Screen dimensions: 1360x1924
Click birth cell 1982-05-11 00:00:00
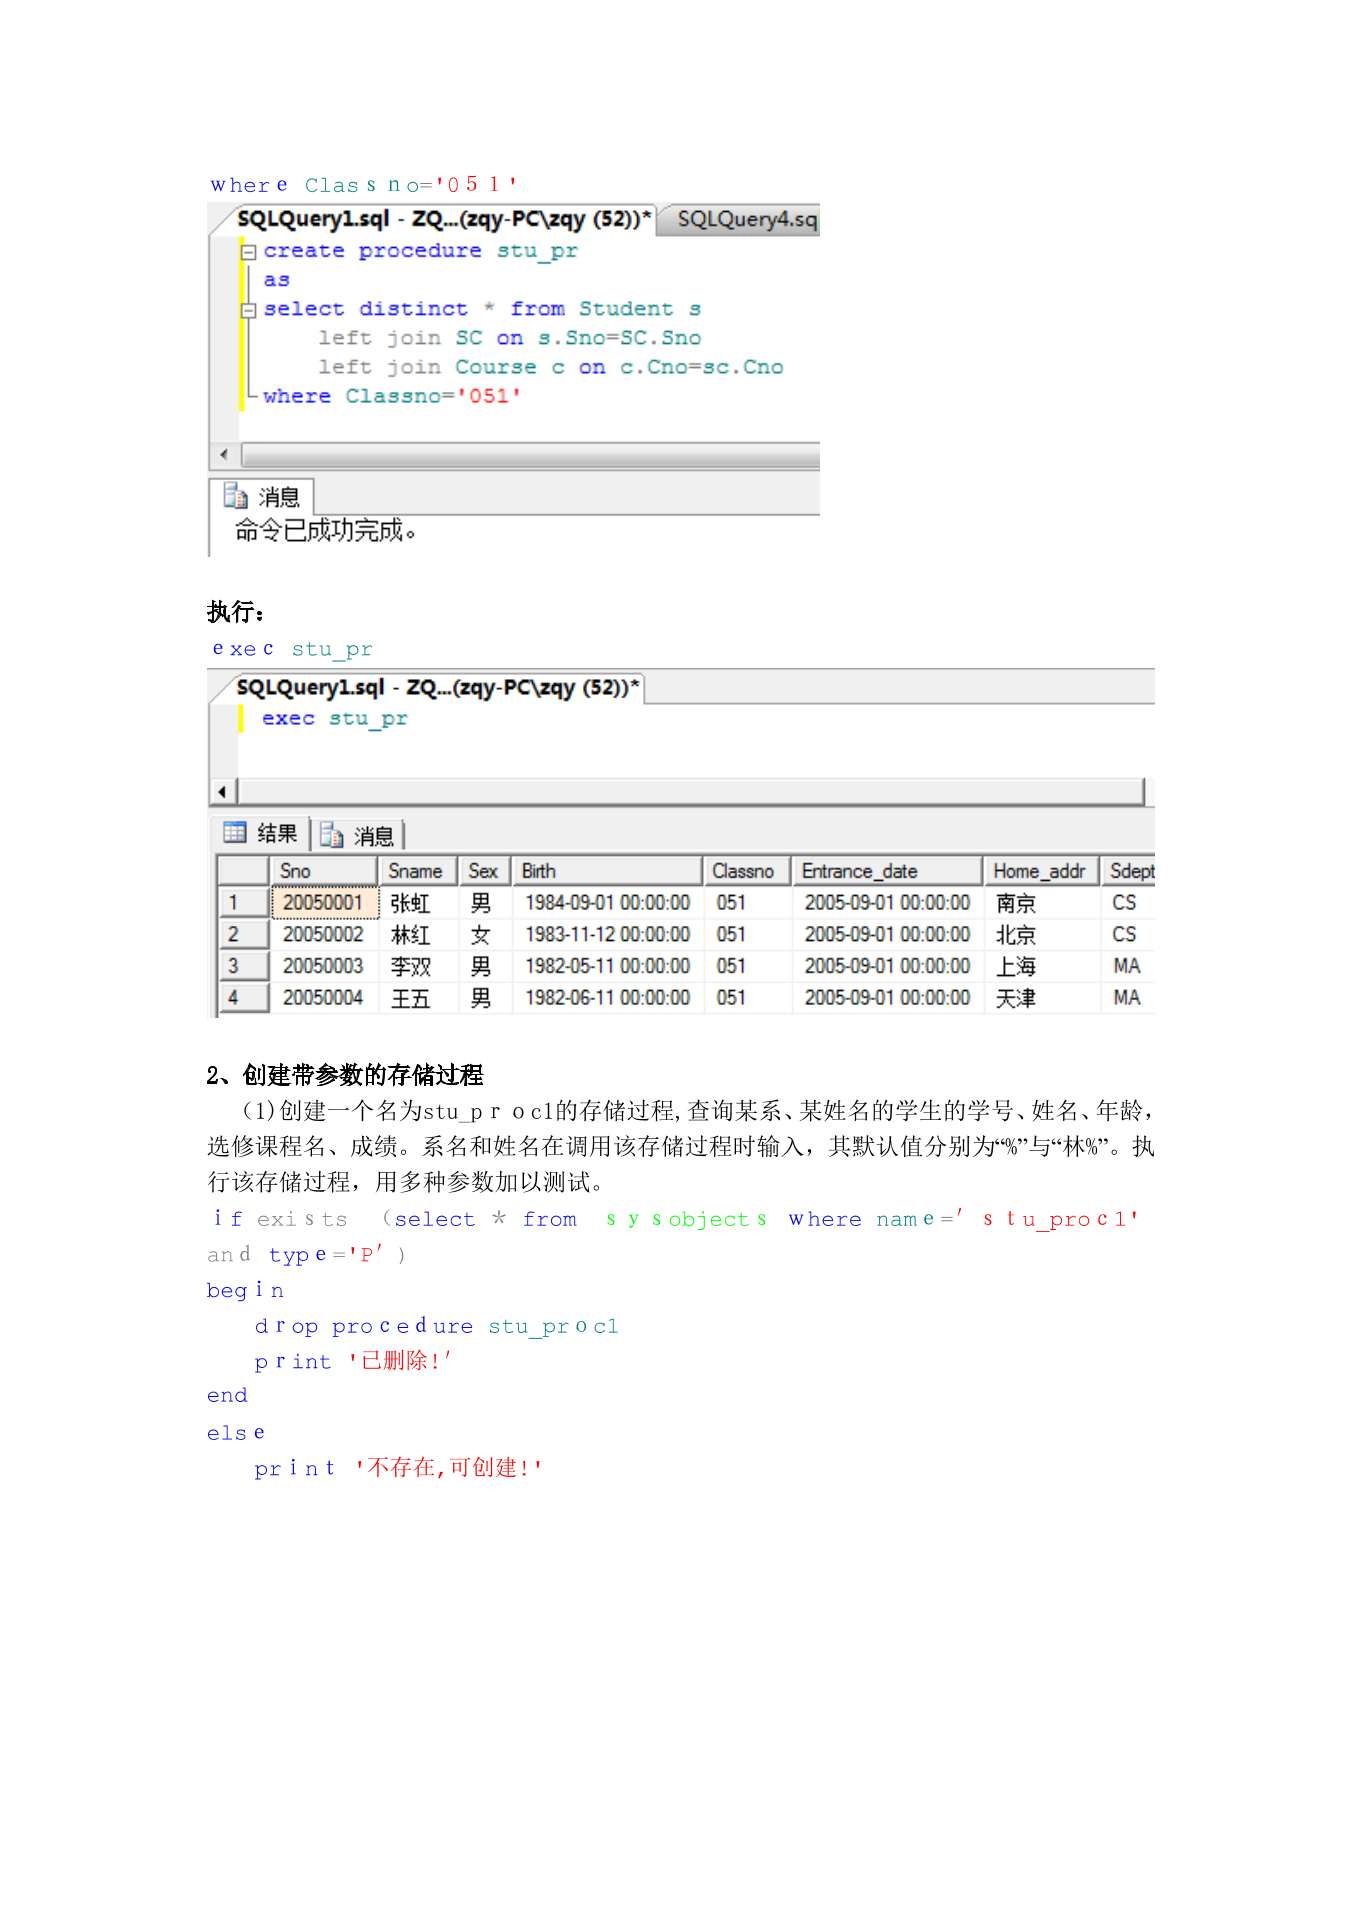click(x=608, y=966)
